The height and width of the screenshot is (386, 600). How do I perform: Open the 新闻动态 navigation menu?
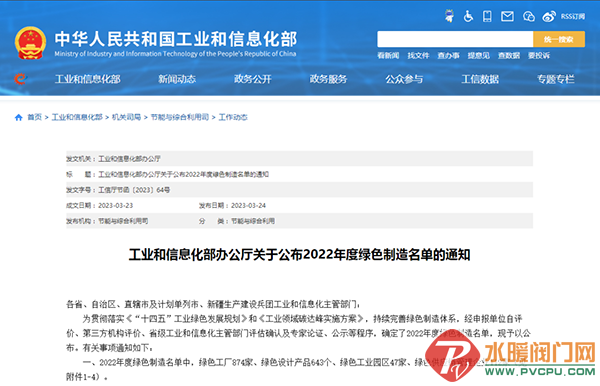177,79
